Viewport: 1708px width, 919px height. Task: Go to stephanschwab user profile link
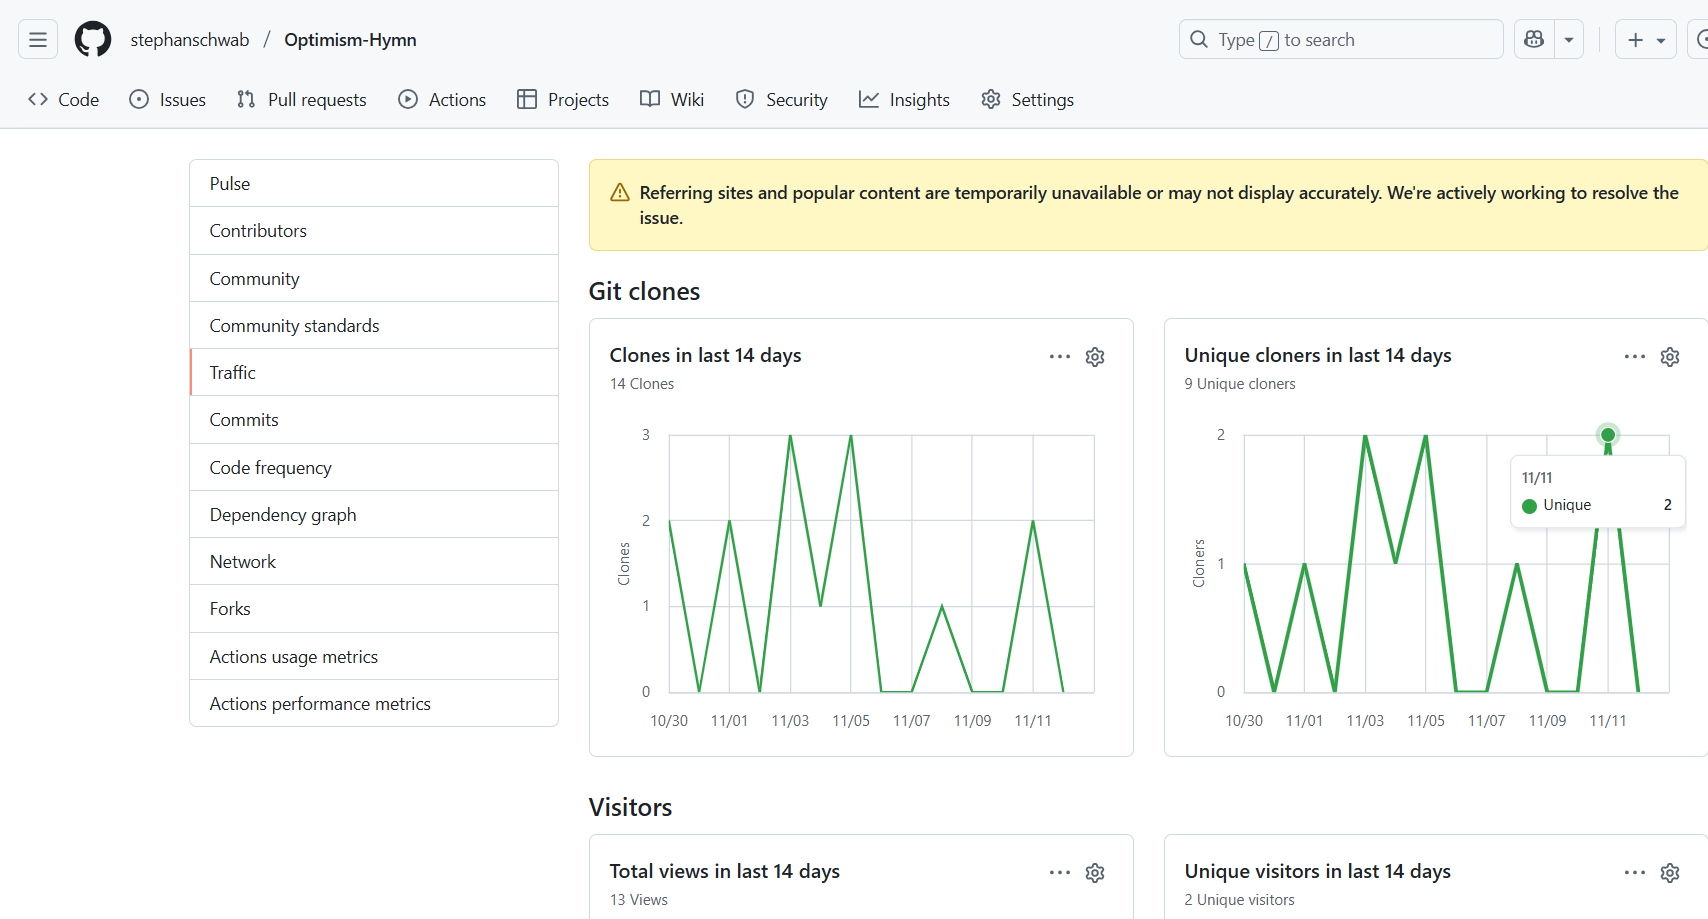(190, 40)
